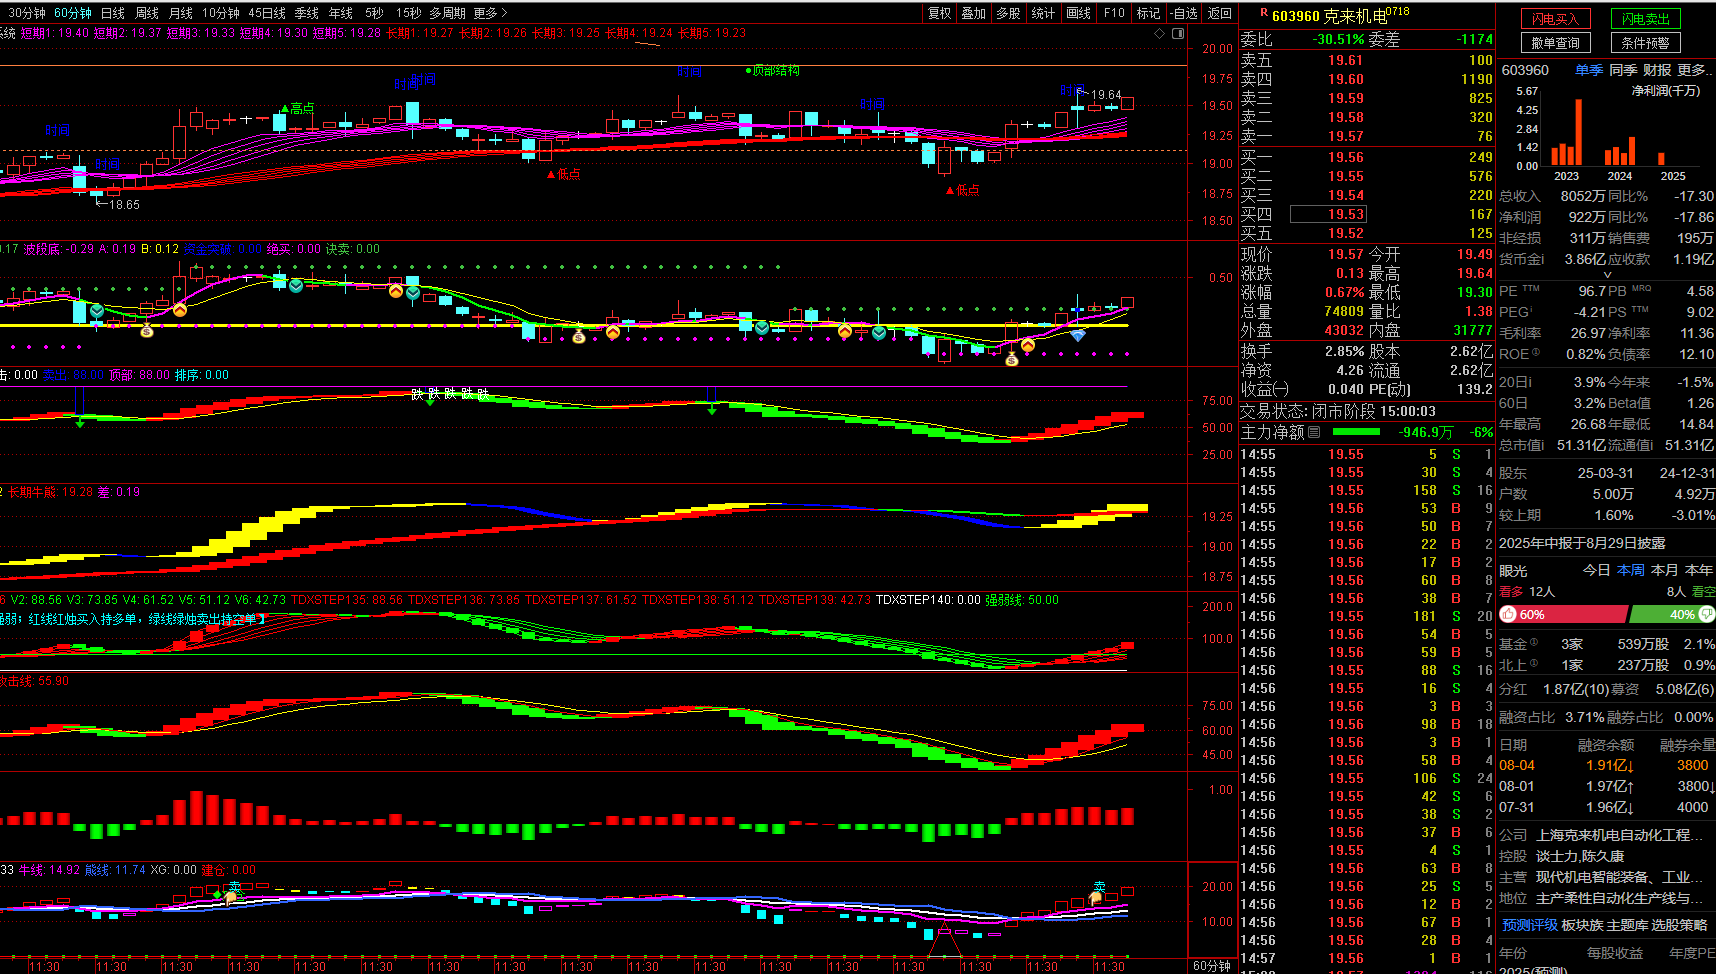
Task: Select 本周 in the 眼光 section
Action: tap(1630, 570)
